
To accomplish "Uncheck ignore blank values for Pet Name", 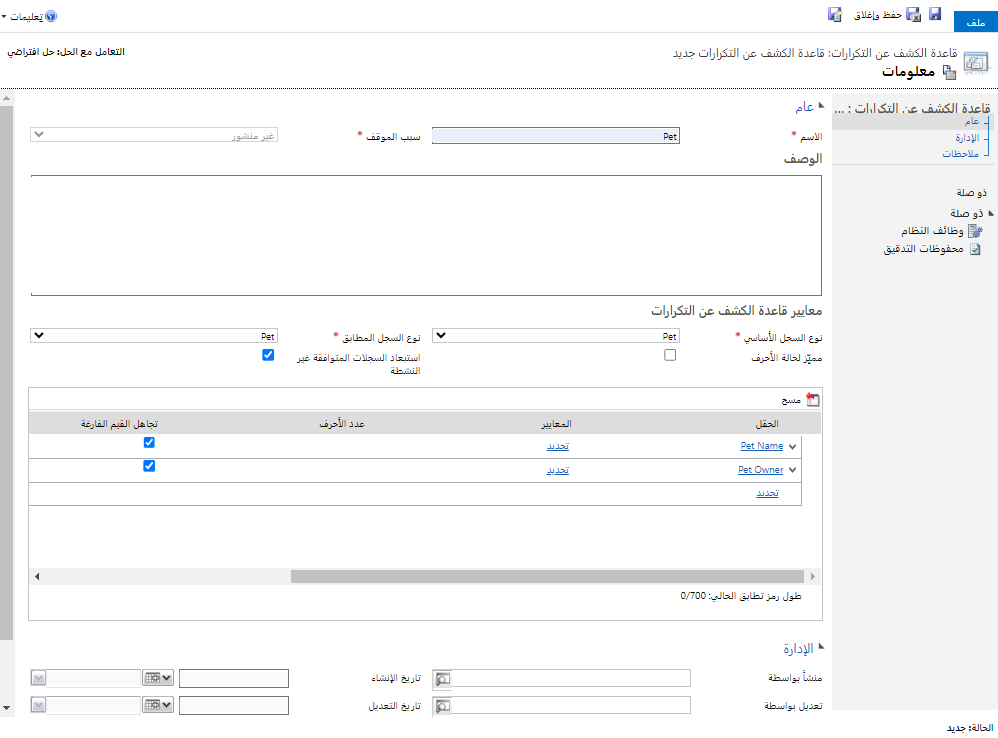I will [x=149, y=442].
